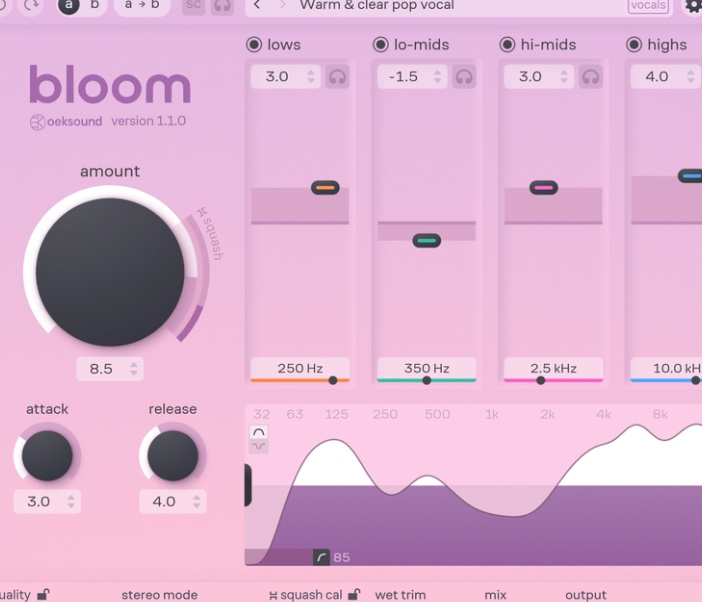Click the lo-mids 350 Hz frequency field
The image size is (702, 602).
[x=427, y=368]
